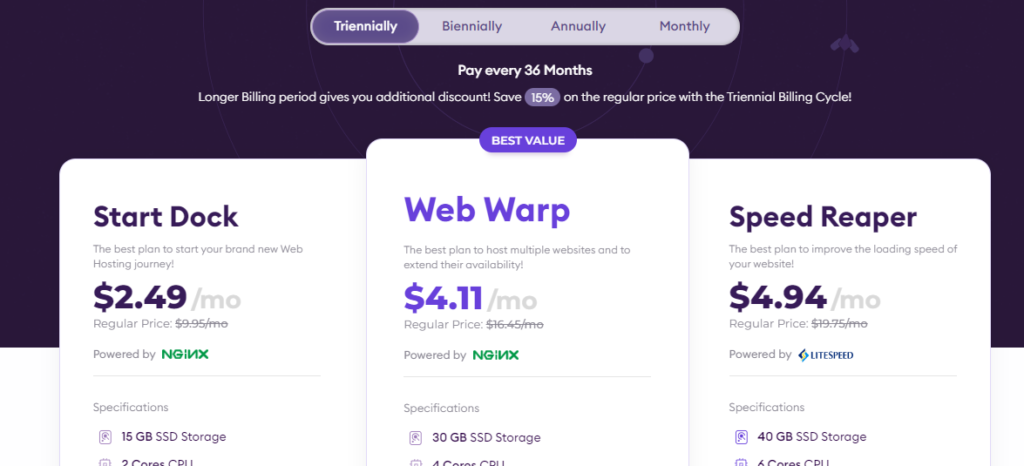
Task: Click the BEST VALUE badge
Action: pos(528,140)
